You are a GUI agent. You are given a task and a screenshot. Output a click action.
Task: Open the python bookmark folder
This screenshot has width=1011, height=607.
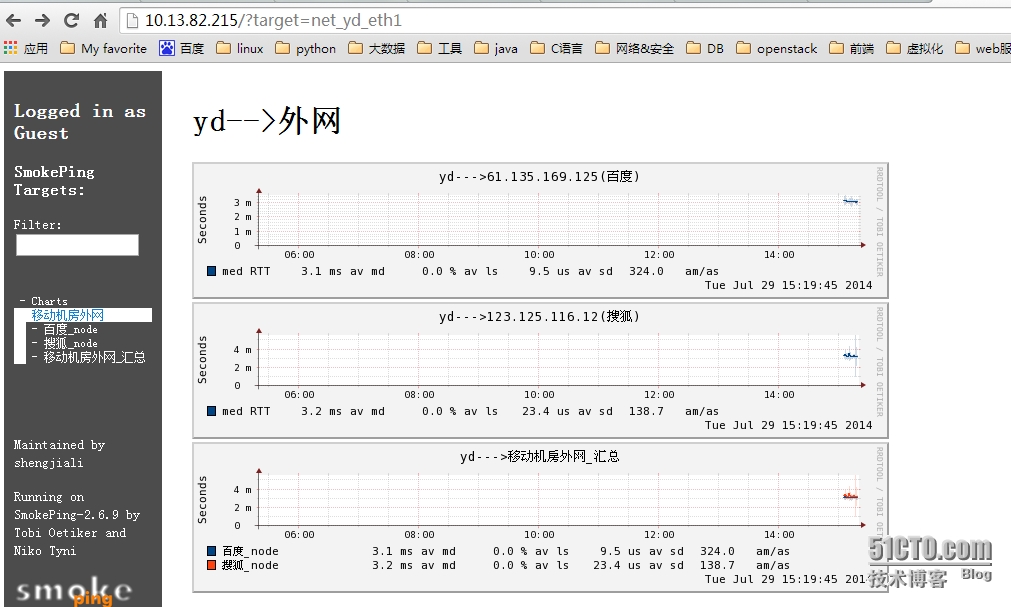point(306,48)
